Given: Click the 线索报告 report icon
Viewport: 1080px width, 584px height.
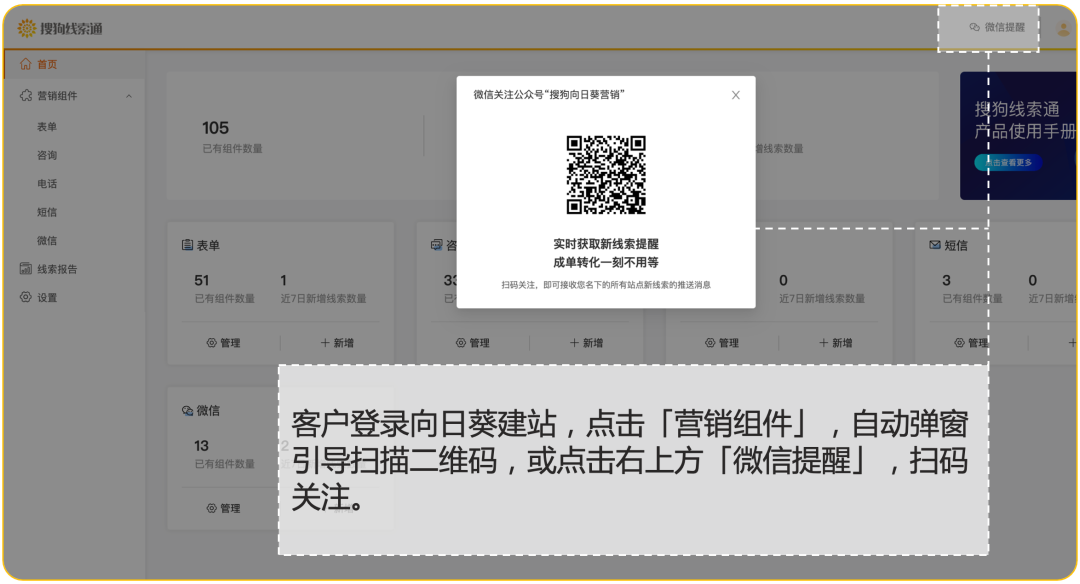Looking at the screenshot, I should pos(25,269).
